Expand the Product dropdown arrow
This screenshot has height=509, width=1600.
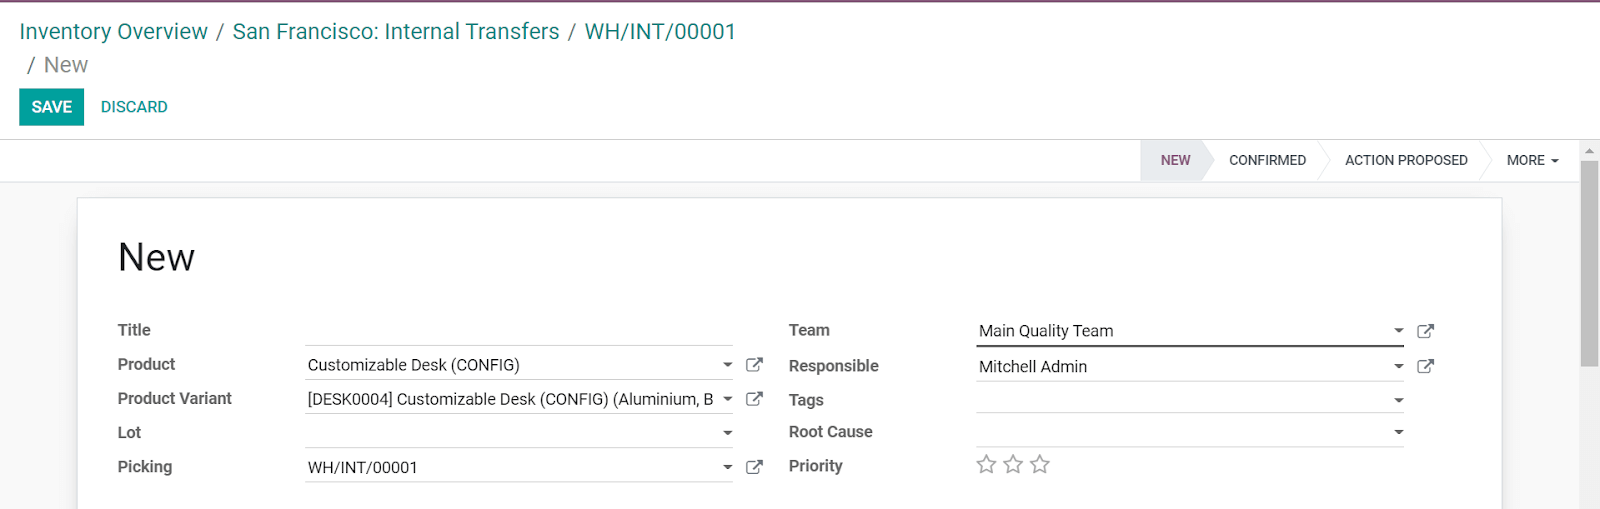pyautogui.click(x=728, y=365)
